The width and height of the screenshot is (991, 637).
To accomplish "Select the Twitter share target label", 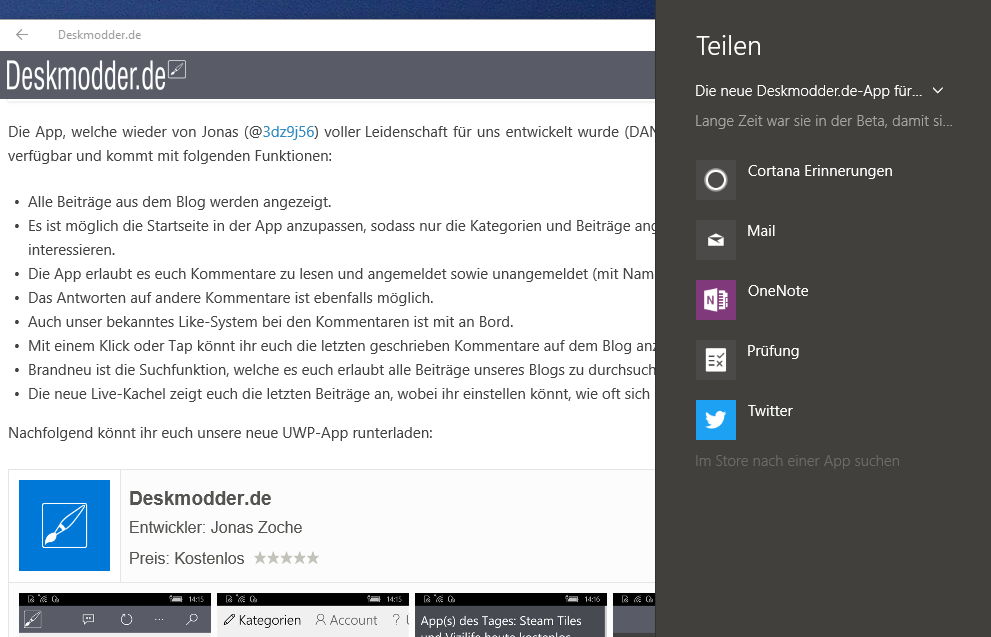I will point(770,411).
